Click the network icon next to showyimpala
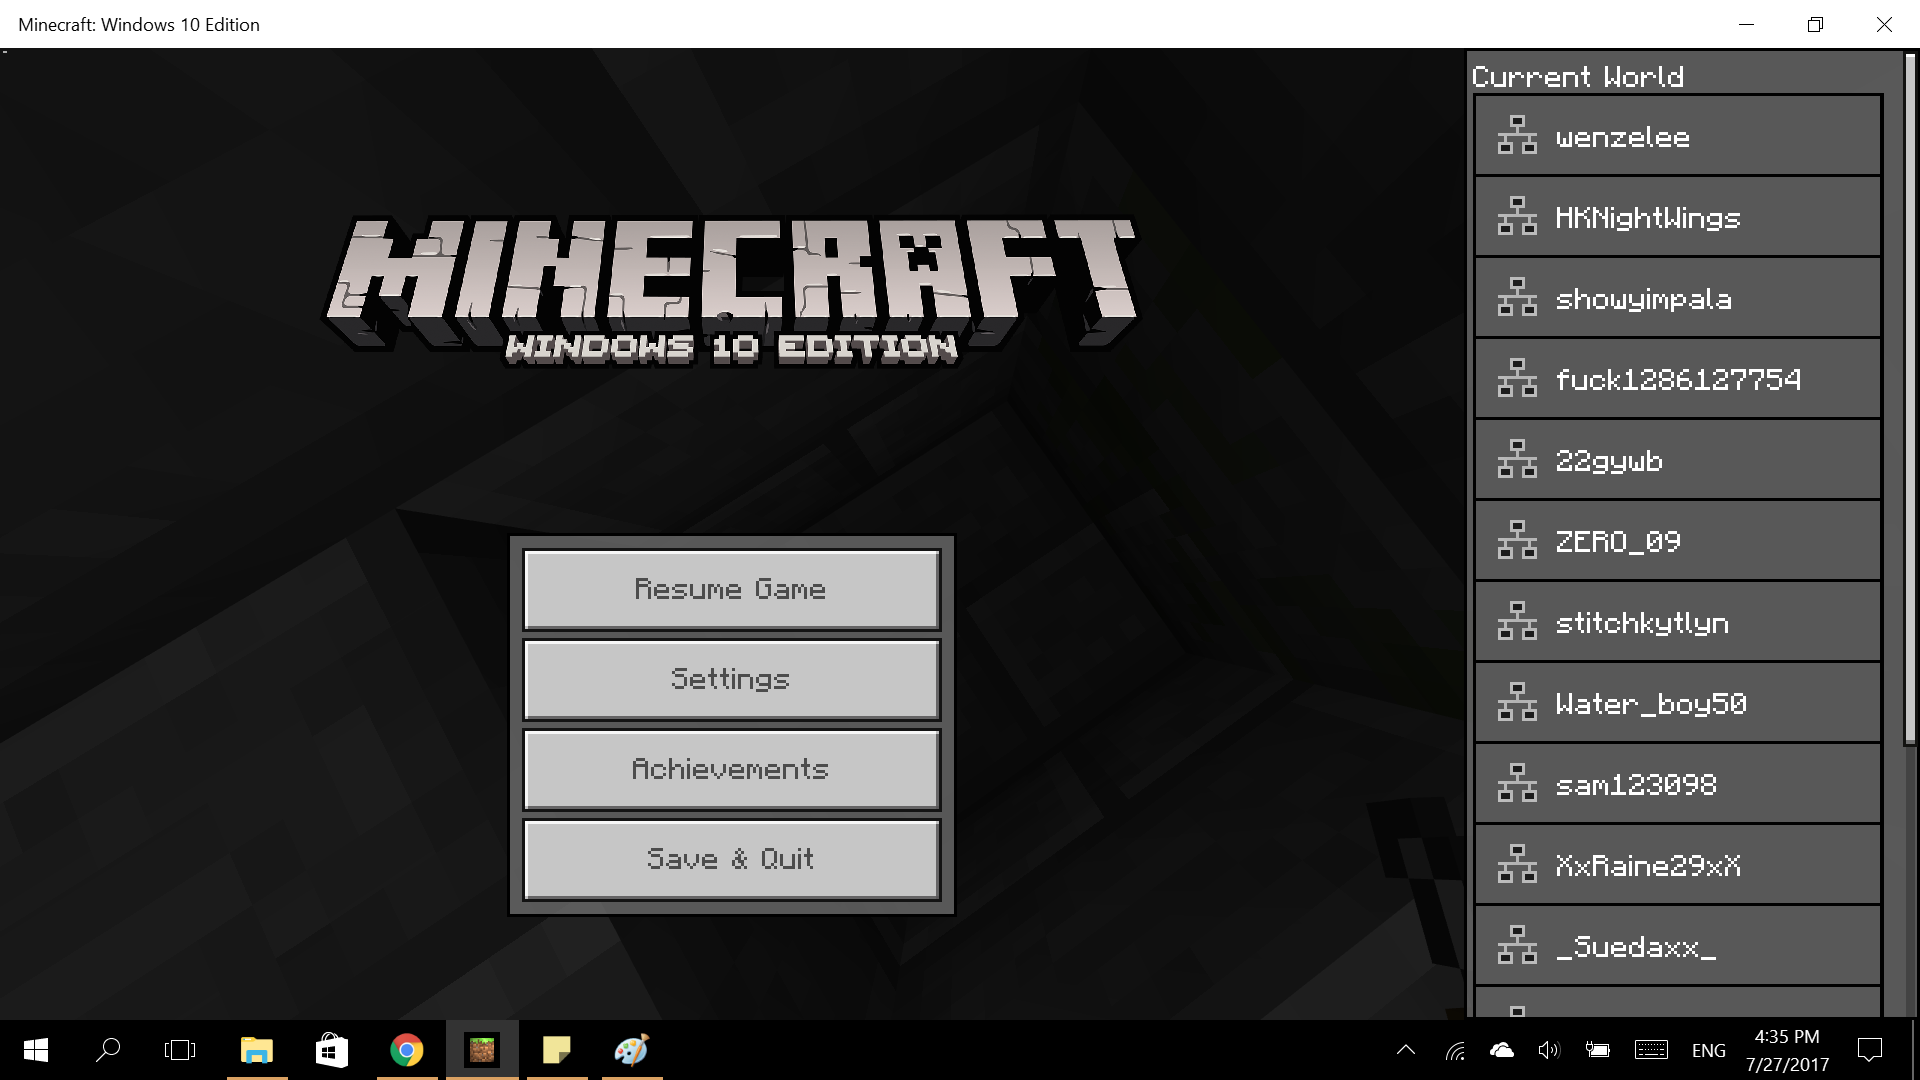Viewport: 1920px width, 1080px height. (x=1517, y=297)
